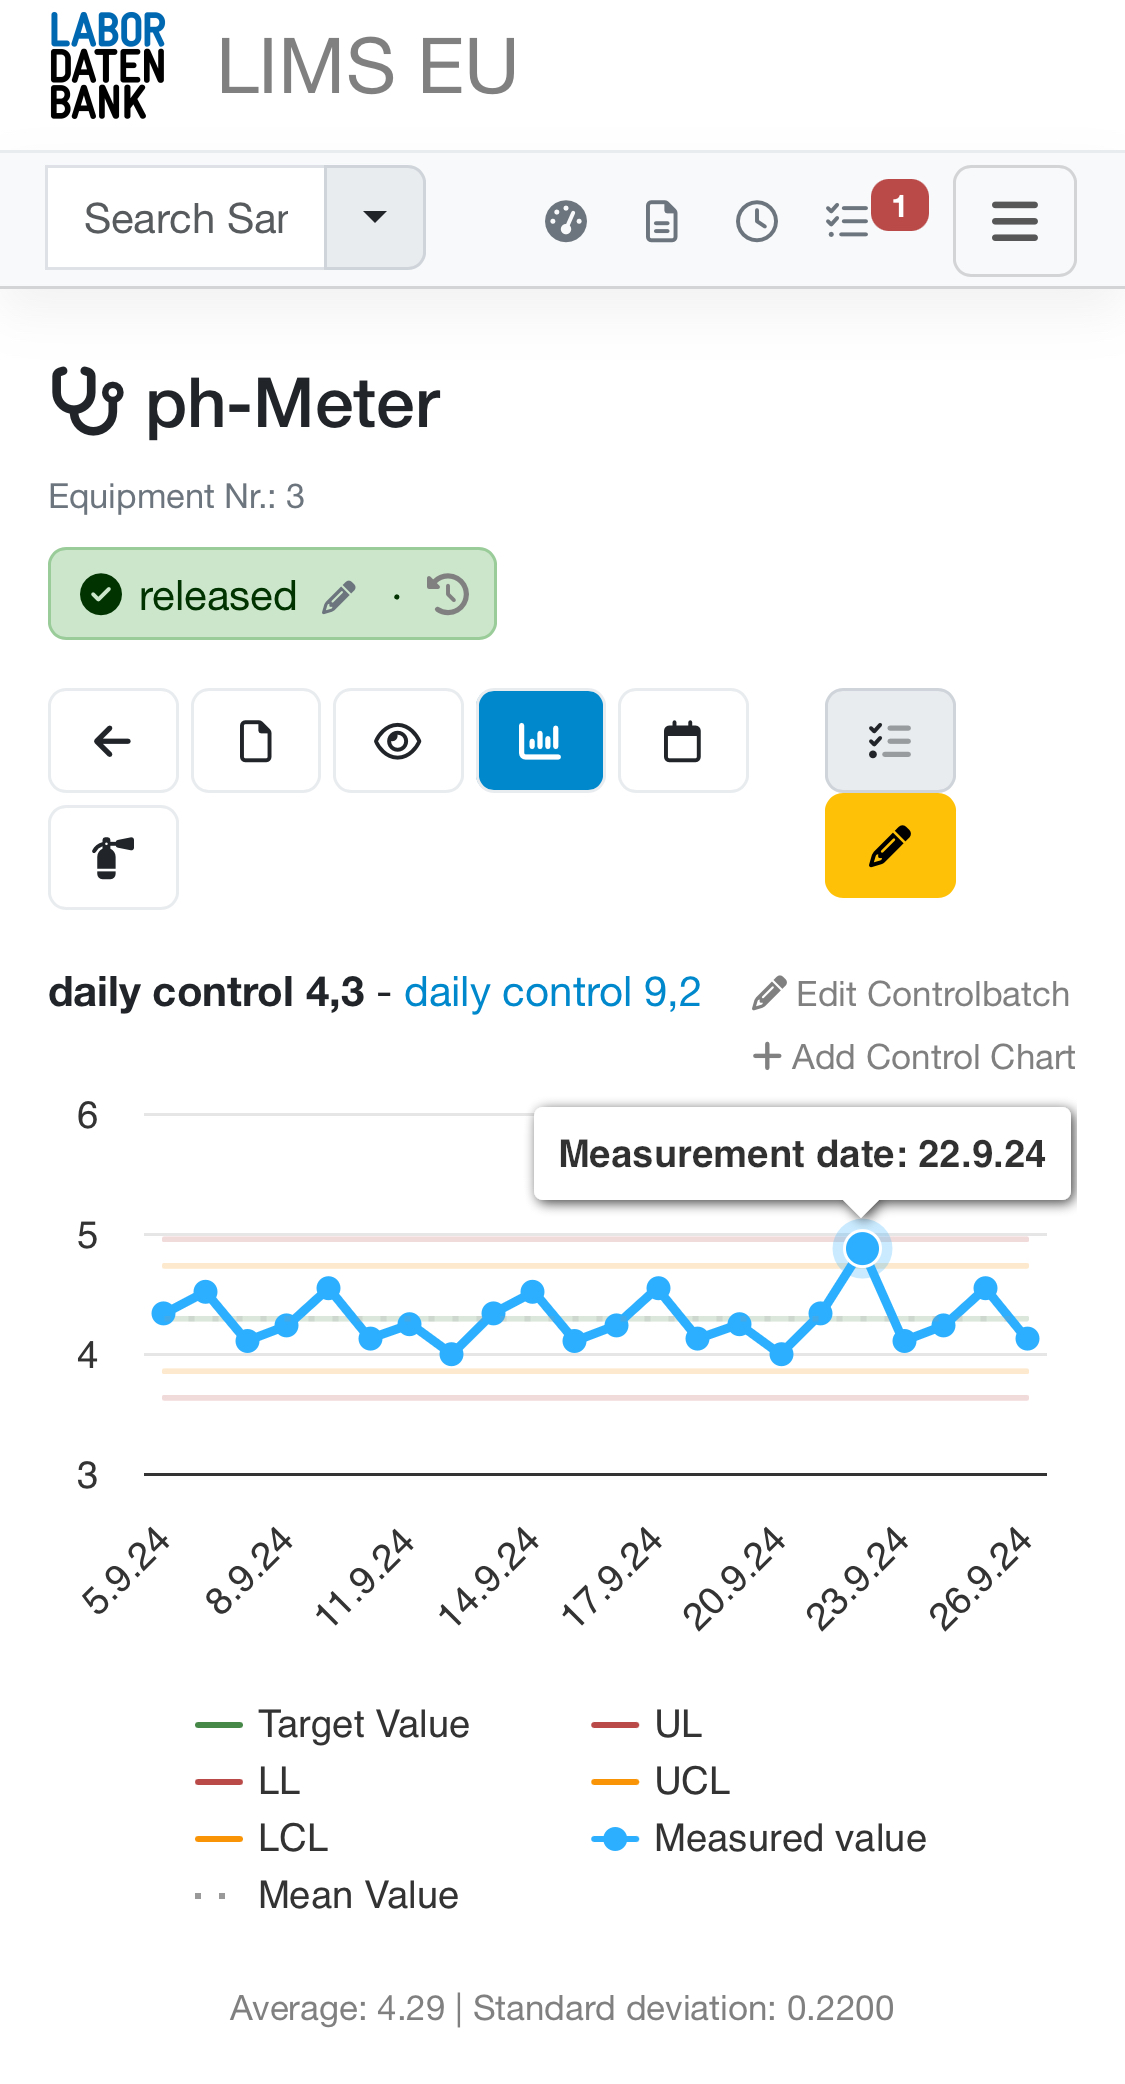
Task: Expand the gray checklist button
Action: pyautogui.click(x=890, y=741)
